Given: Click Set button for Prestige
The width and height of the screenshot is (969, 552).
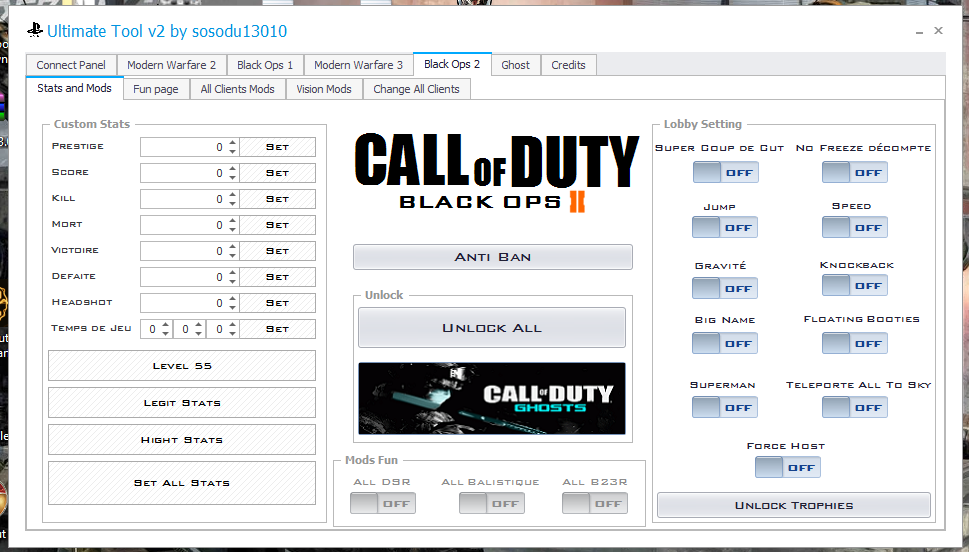Looking at the screenshot, I should coord(277,147).
